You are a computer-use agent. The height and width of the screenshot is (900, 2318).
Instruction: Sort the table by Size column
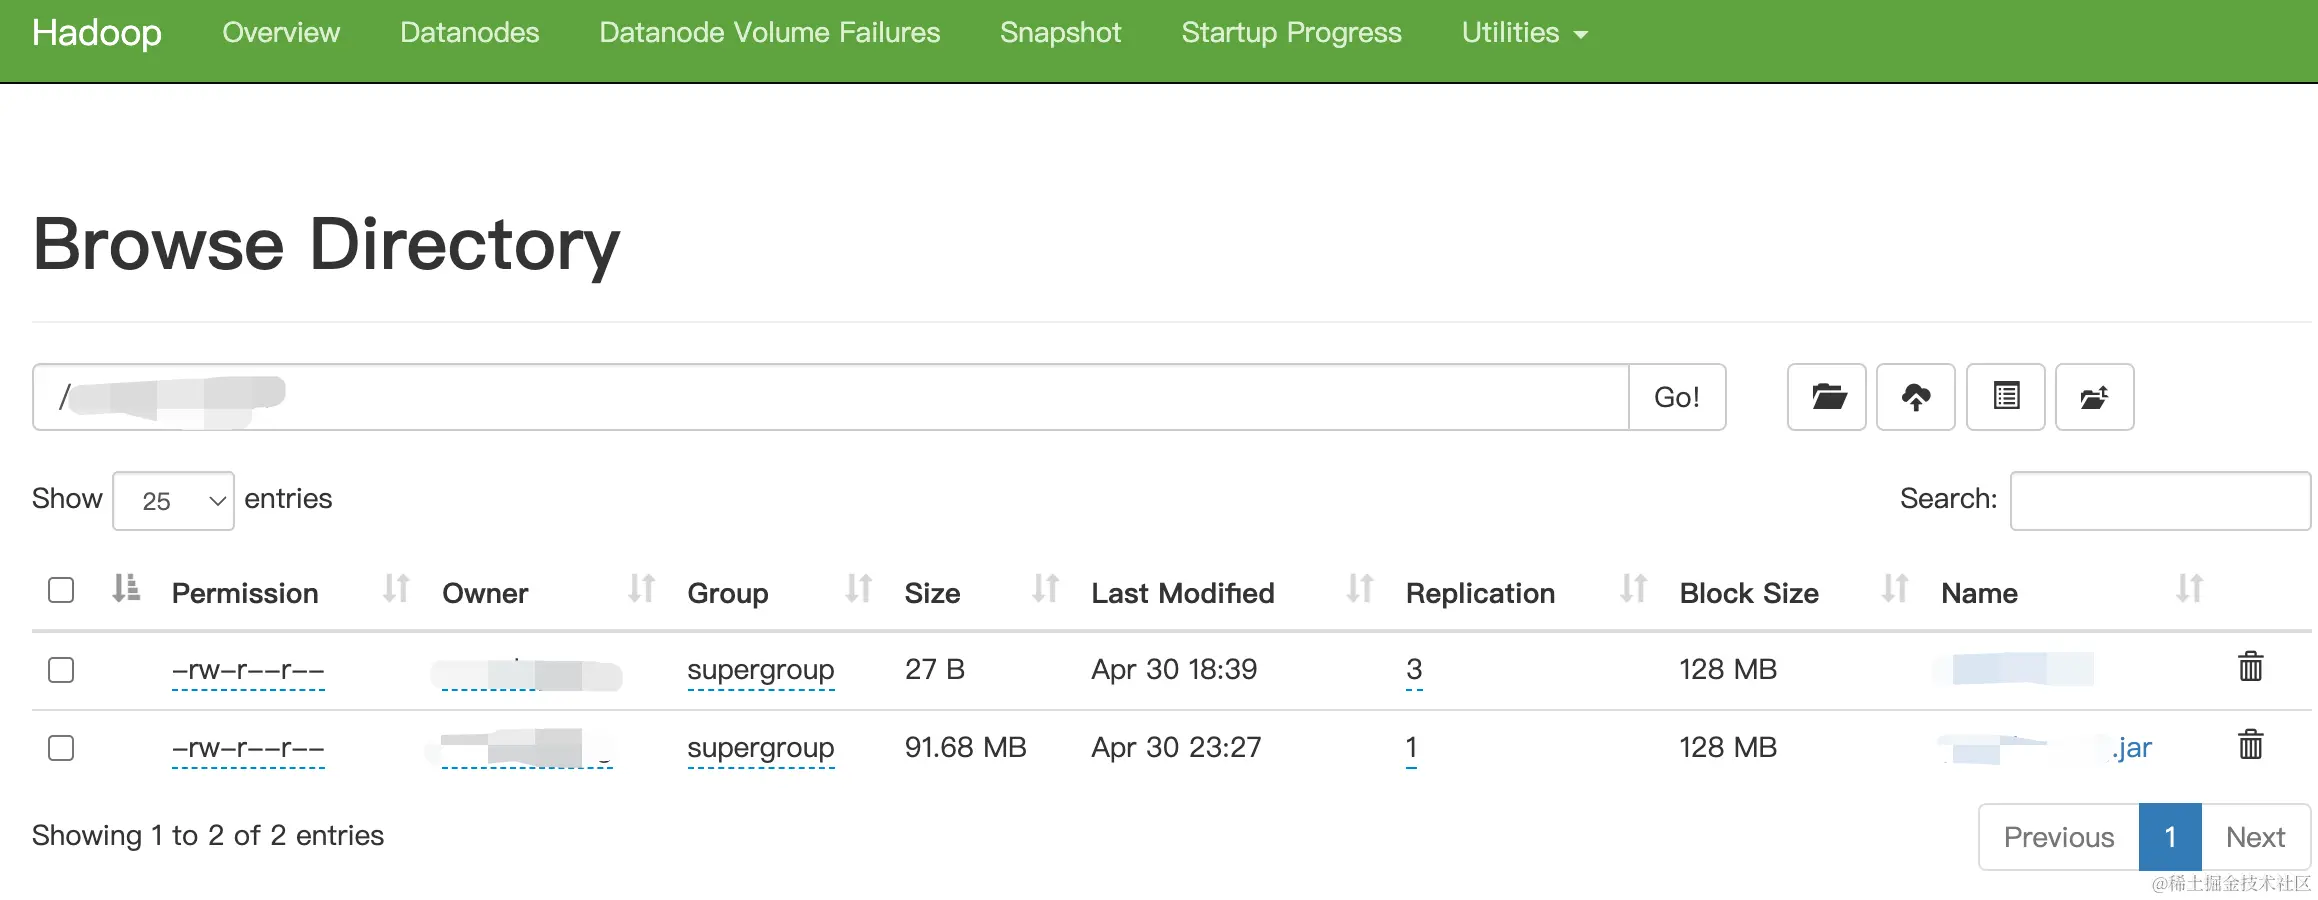click(932, 593)
